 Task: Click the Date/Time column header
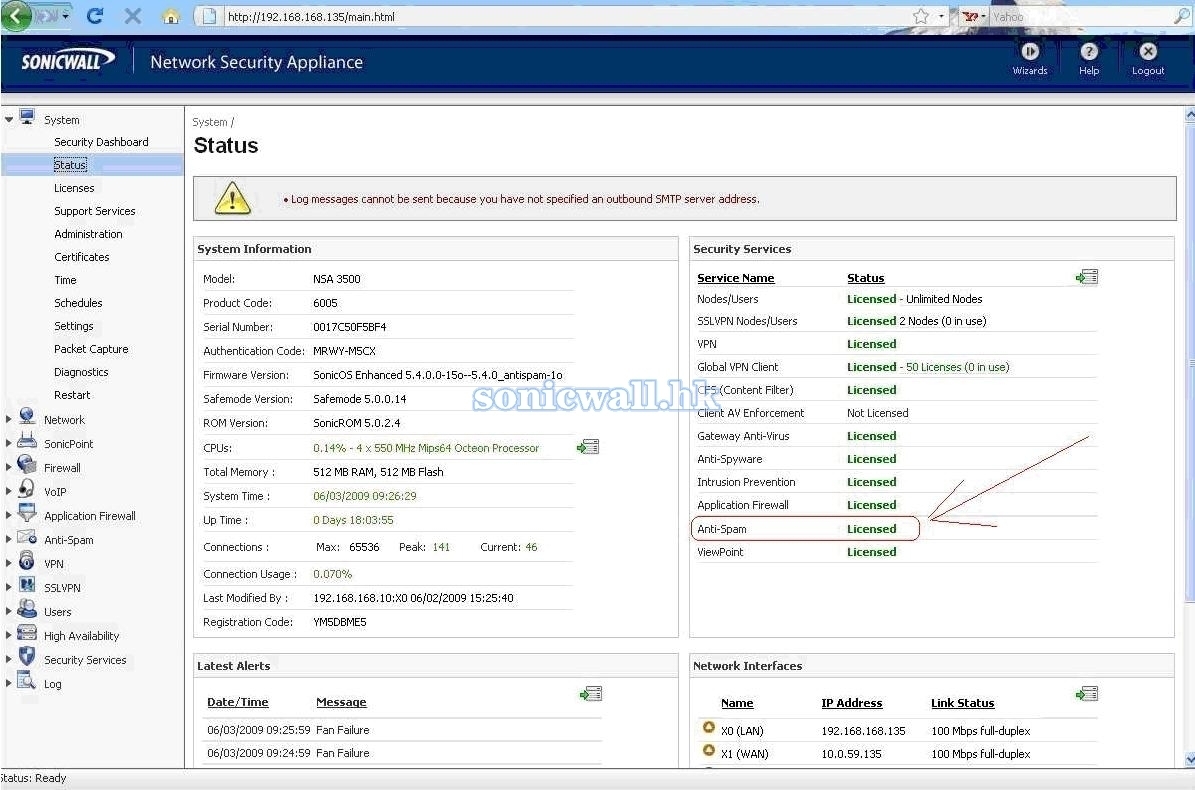[x=238, y=702]
